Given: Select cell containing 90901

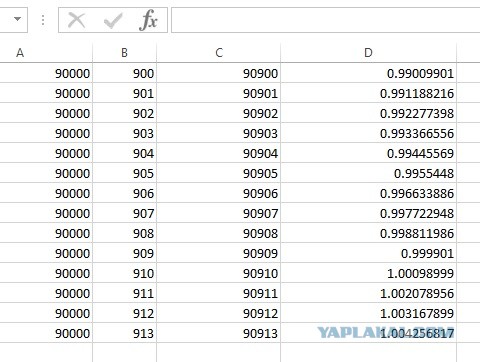Looking at the screenshot, I should coord(219,93).
